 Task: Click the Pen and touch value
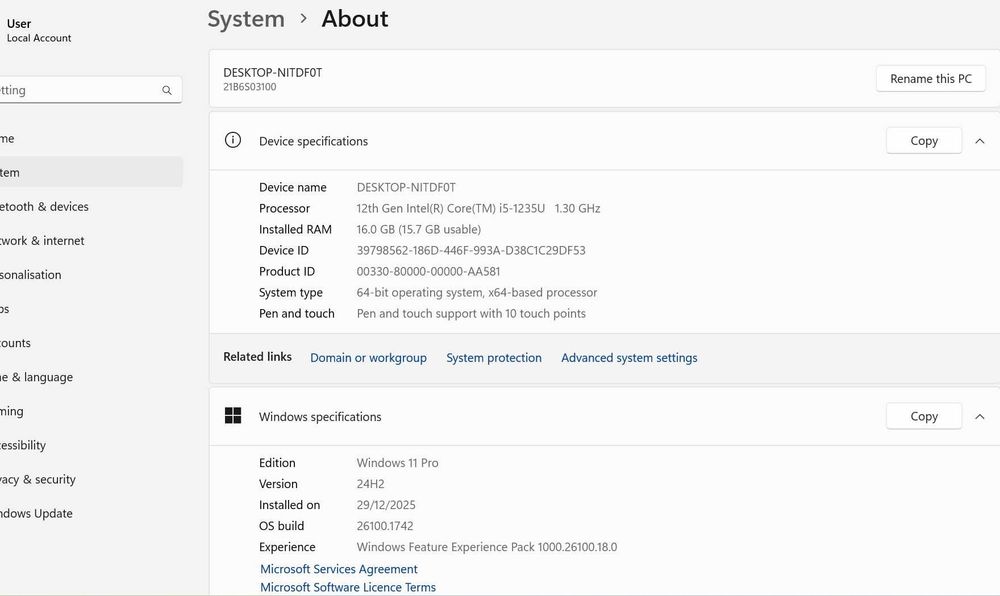coord(471,314)
